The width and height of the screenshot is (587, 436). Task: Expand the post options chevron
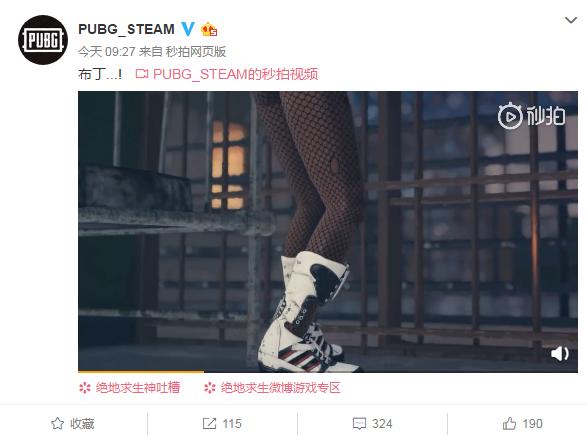pyautogui.click(x=571, y=20)
